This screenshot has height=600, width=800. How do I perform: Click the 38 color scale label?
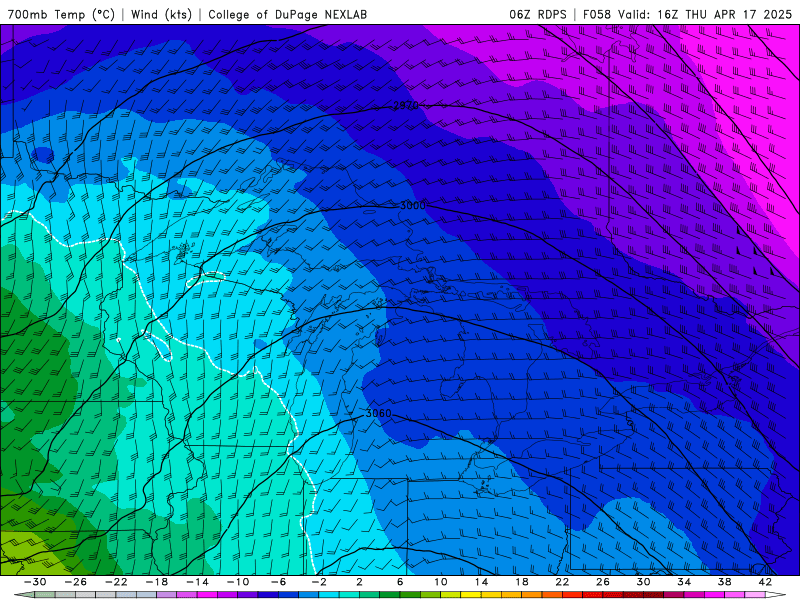click(724, 582)
